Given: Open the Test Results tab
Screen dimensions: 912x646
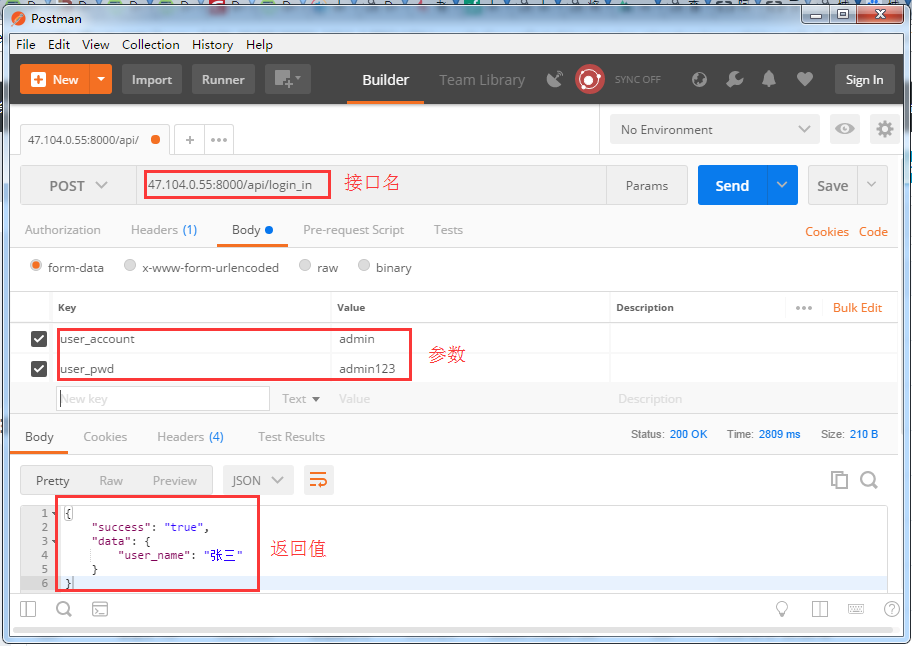Looking at the screenshot, I should [x=291, y=437].
